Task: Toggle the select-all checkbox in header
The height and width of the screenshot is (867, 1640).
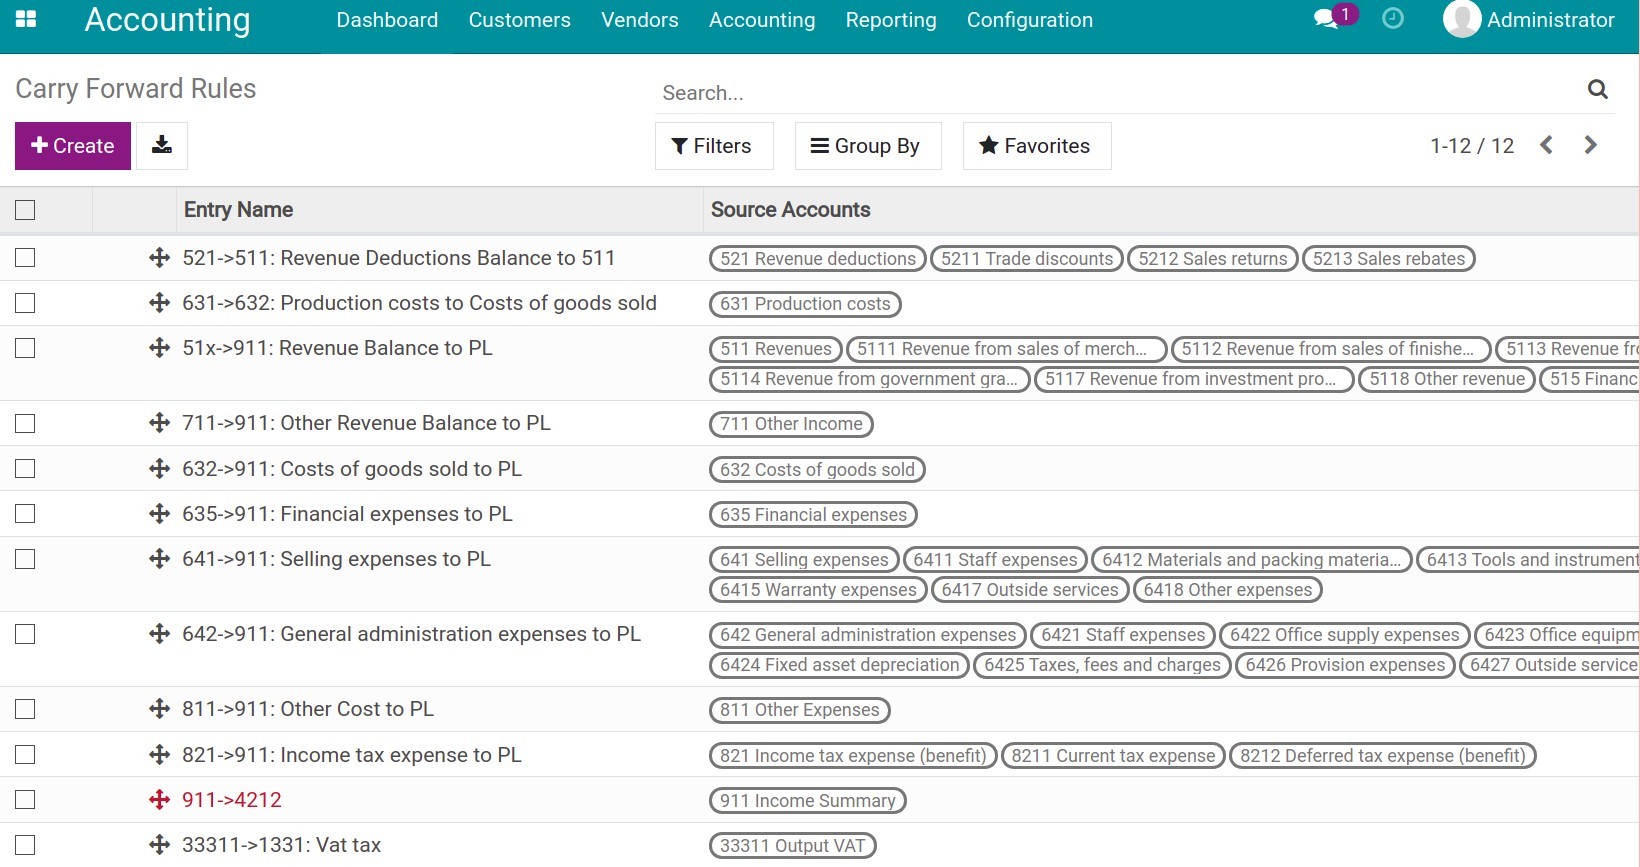Action: 25,210
